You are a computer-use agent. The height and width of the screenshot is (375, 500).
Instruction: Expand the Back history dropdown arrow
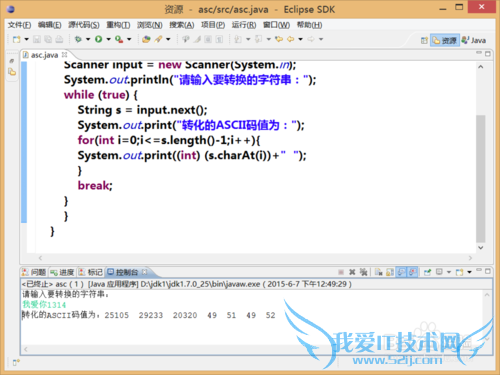point(300,39)
